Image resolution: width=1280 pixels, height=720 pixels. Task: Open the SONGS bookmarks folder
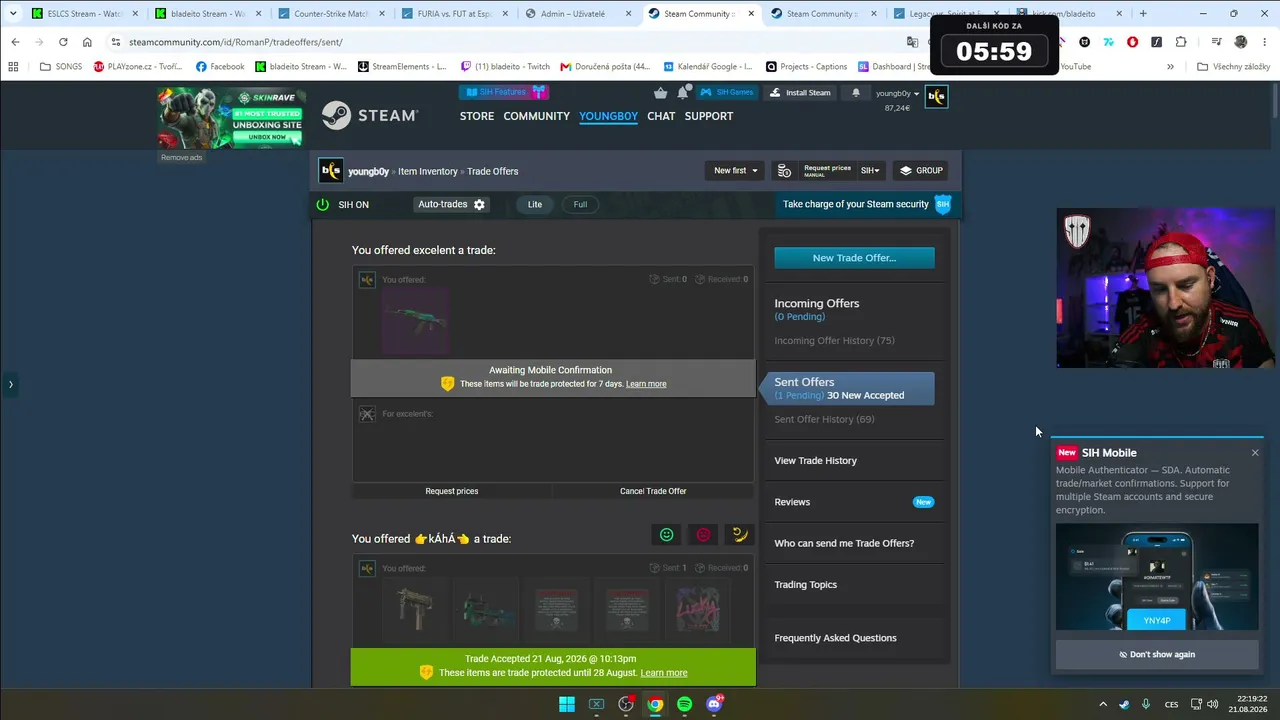[61, 67]
